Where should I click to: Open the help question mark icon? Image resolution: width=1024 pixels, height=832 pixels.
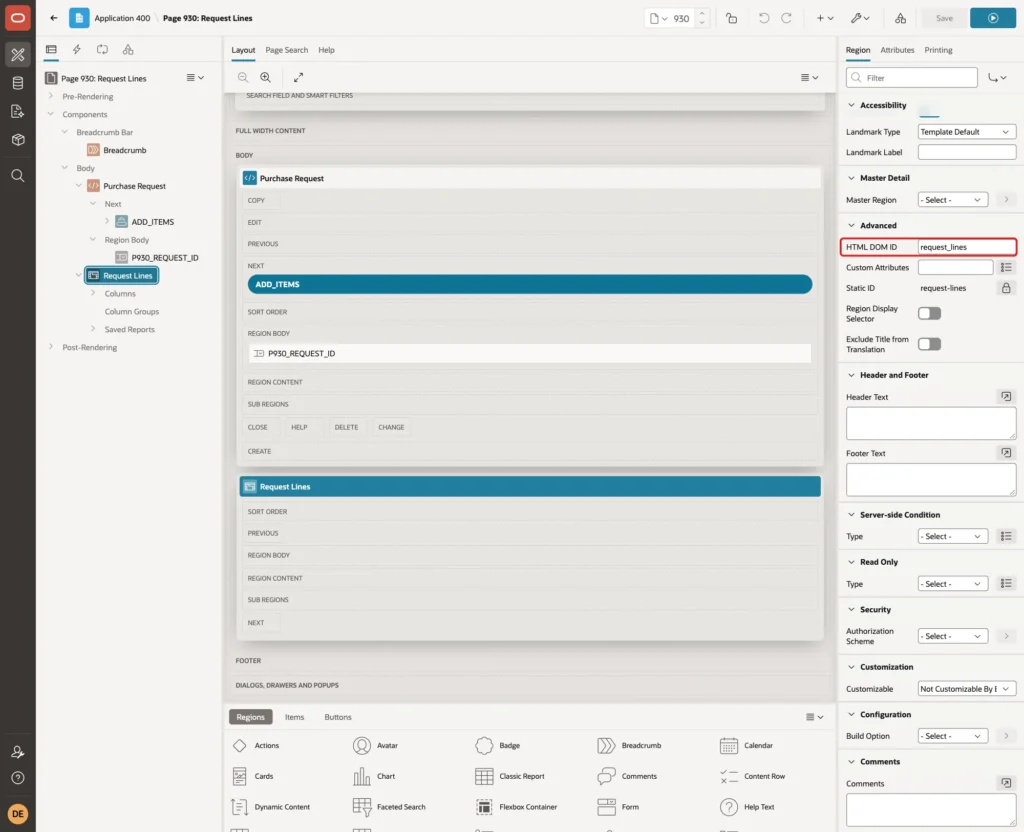pos(18,778)
